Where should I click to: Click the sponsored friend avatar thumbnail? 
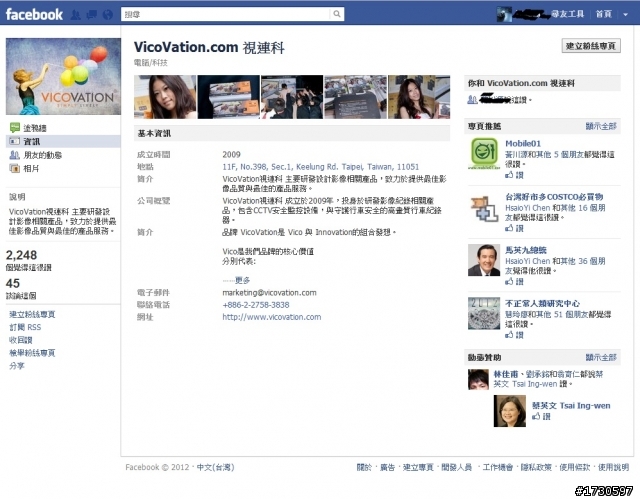[x=478, y=379]
